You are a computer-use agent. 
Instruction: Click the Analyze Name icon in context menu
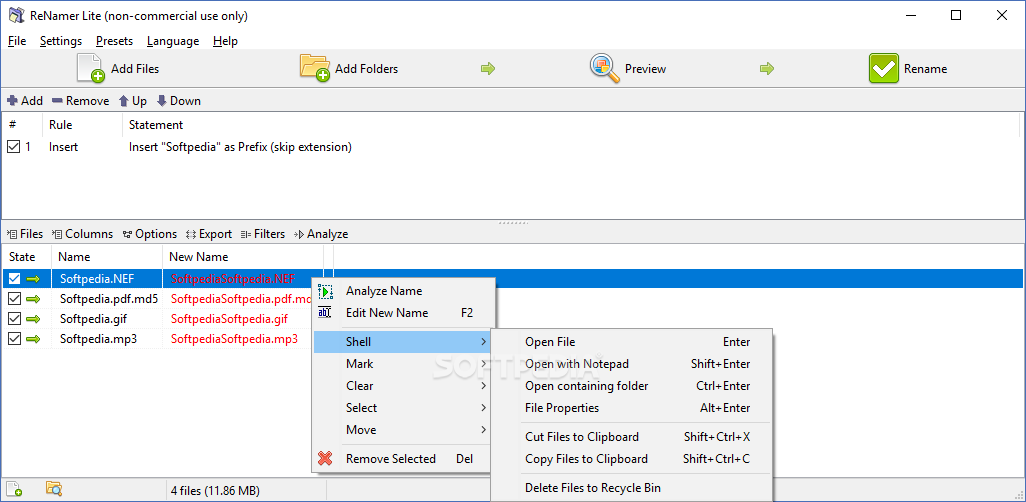click(x=325, y=291)
